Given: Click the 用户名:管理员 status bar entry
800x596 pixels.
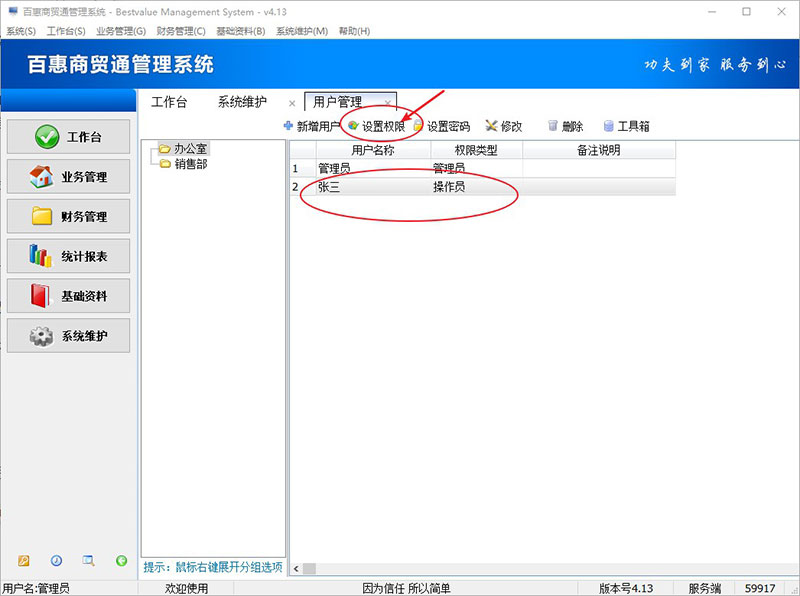Looking at the screenshot, I should 36,588.
